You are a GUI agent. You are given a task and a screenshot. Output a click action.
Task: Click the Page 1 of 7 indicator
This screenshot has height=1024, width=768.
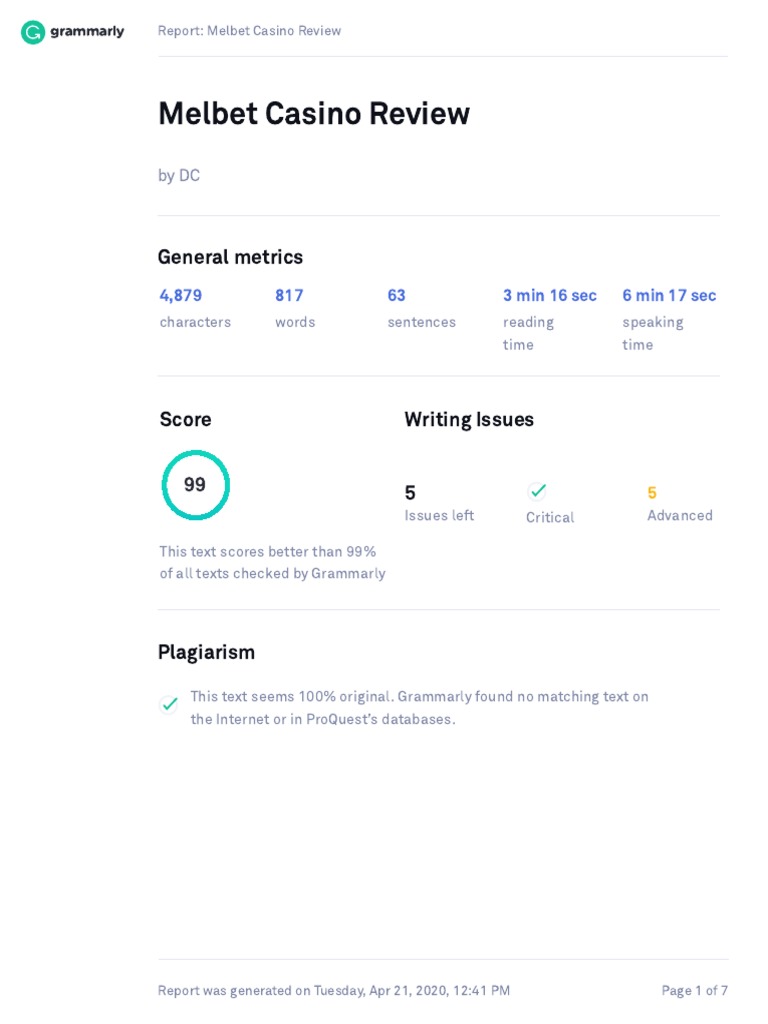[x=694, y=991]
